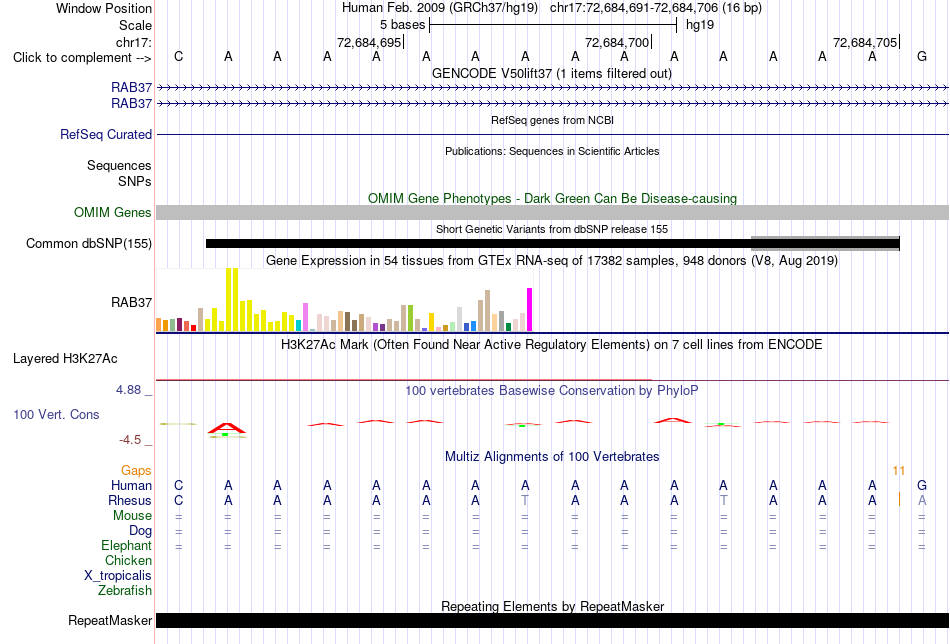This screenshot has height=644, width=950.
Task: Open 'Short Genetic Variants from dbSNP release 155'
Action: (552, 229)
